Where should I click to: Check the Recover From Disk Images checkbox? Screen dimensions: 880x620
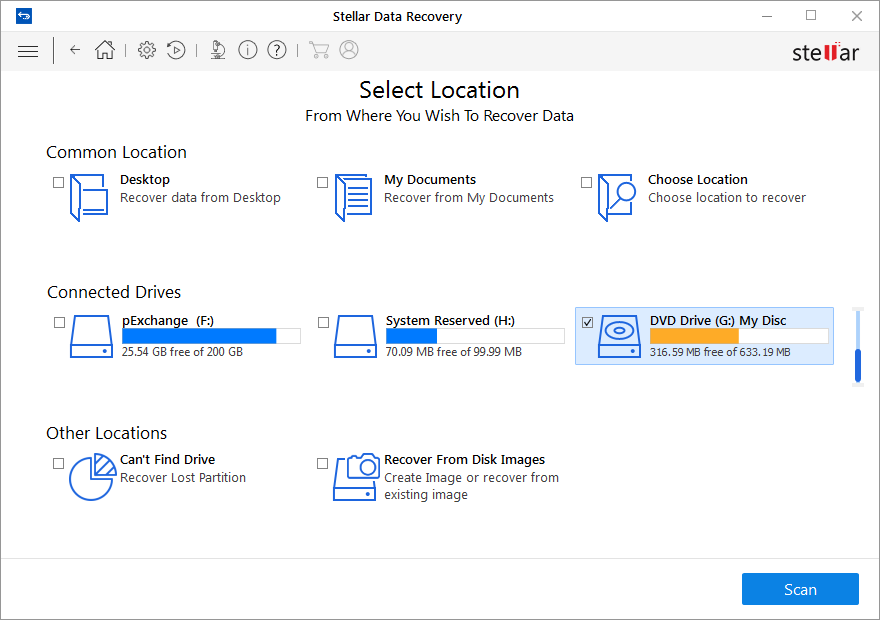(x=322, y=463)
